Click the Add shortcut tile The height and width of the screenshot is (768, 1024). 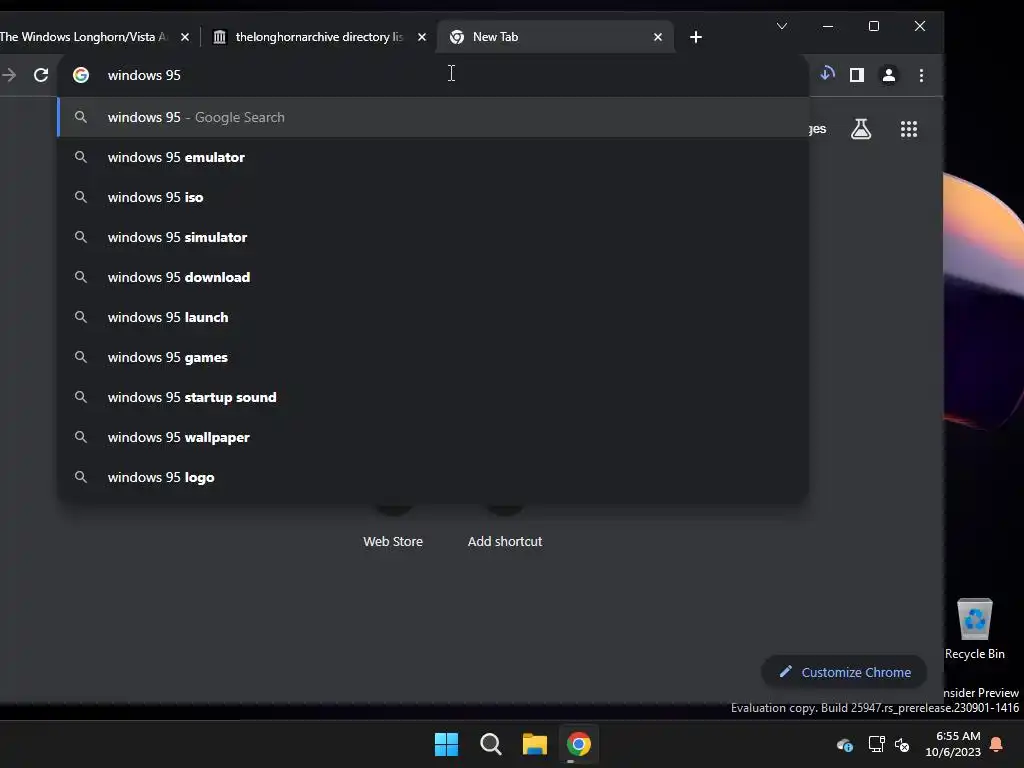coord(505,541)
